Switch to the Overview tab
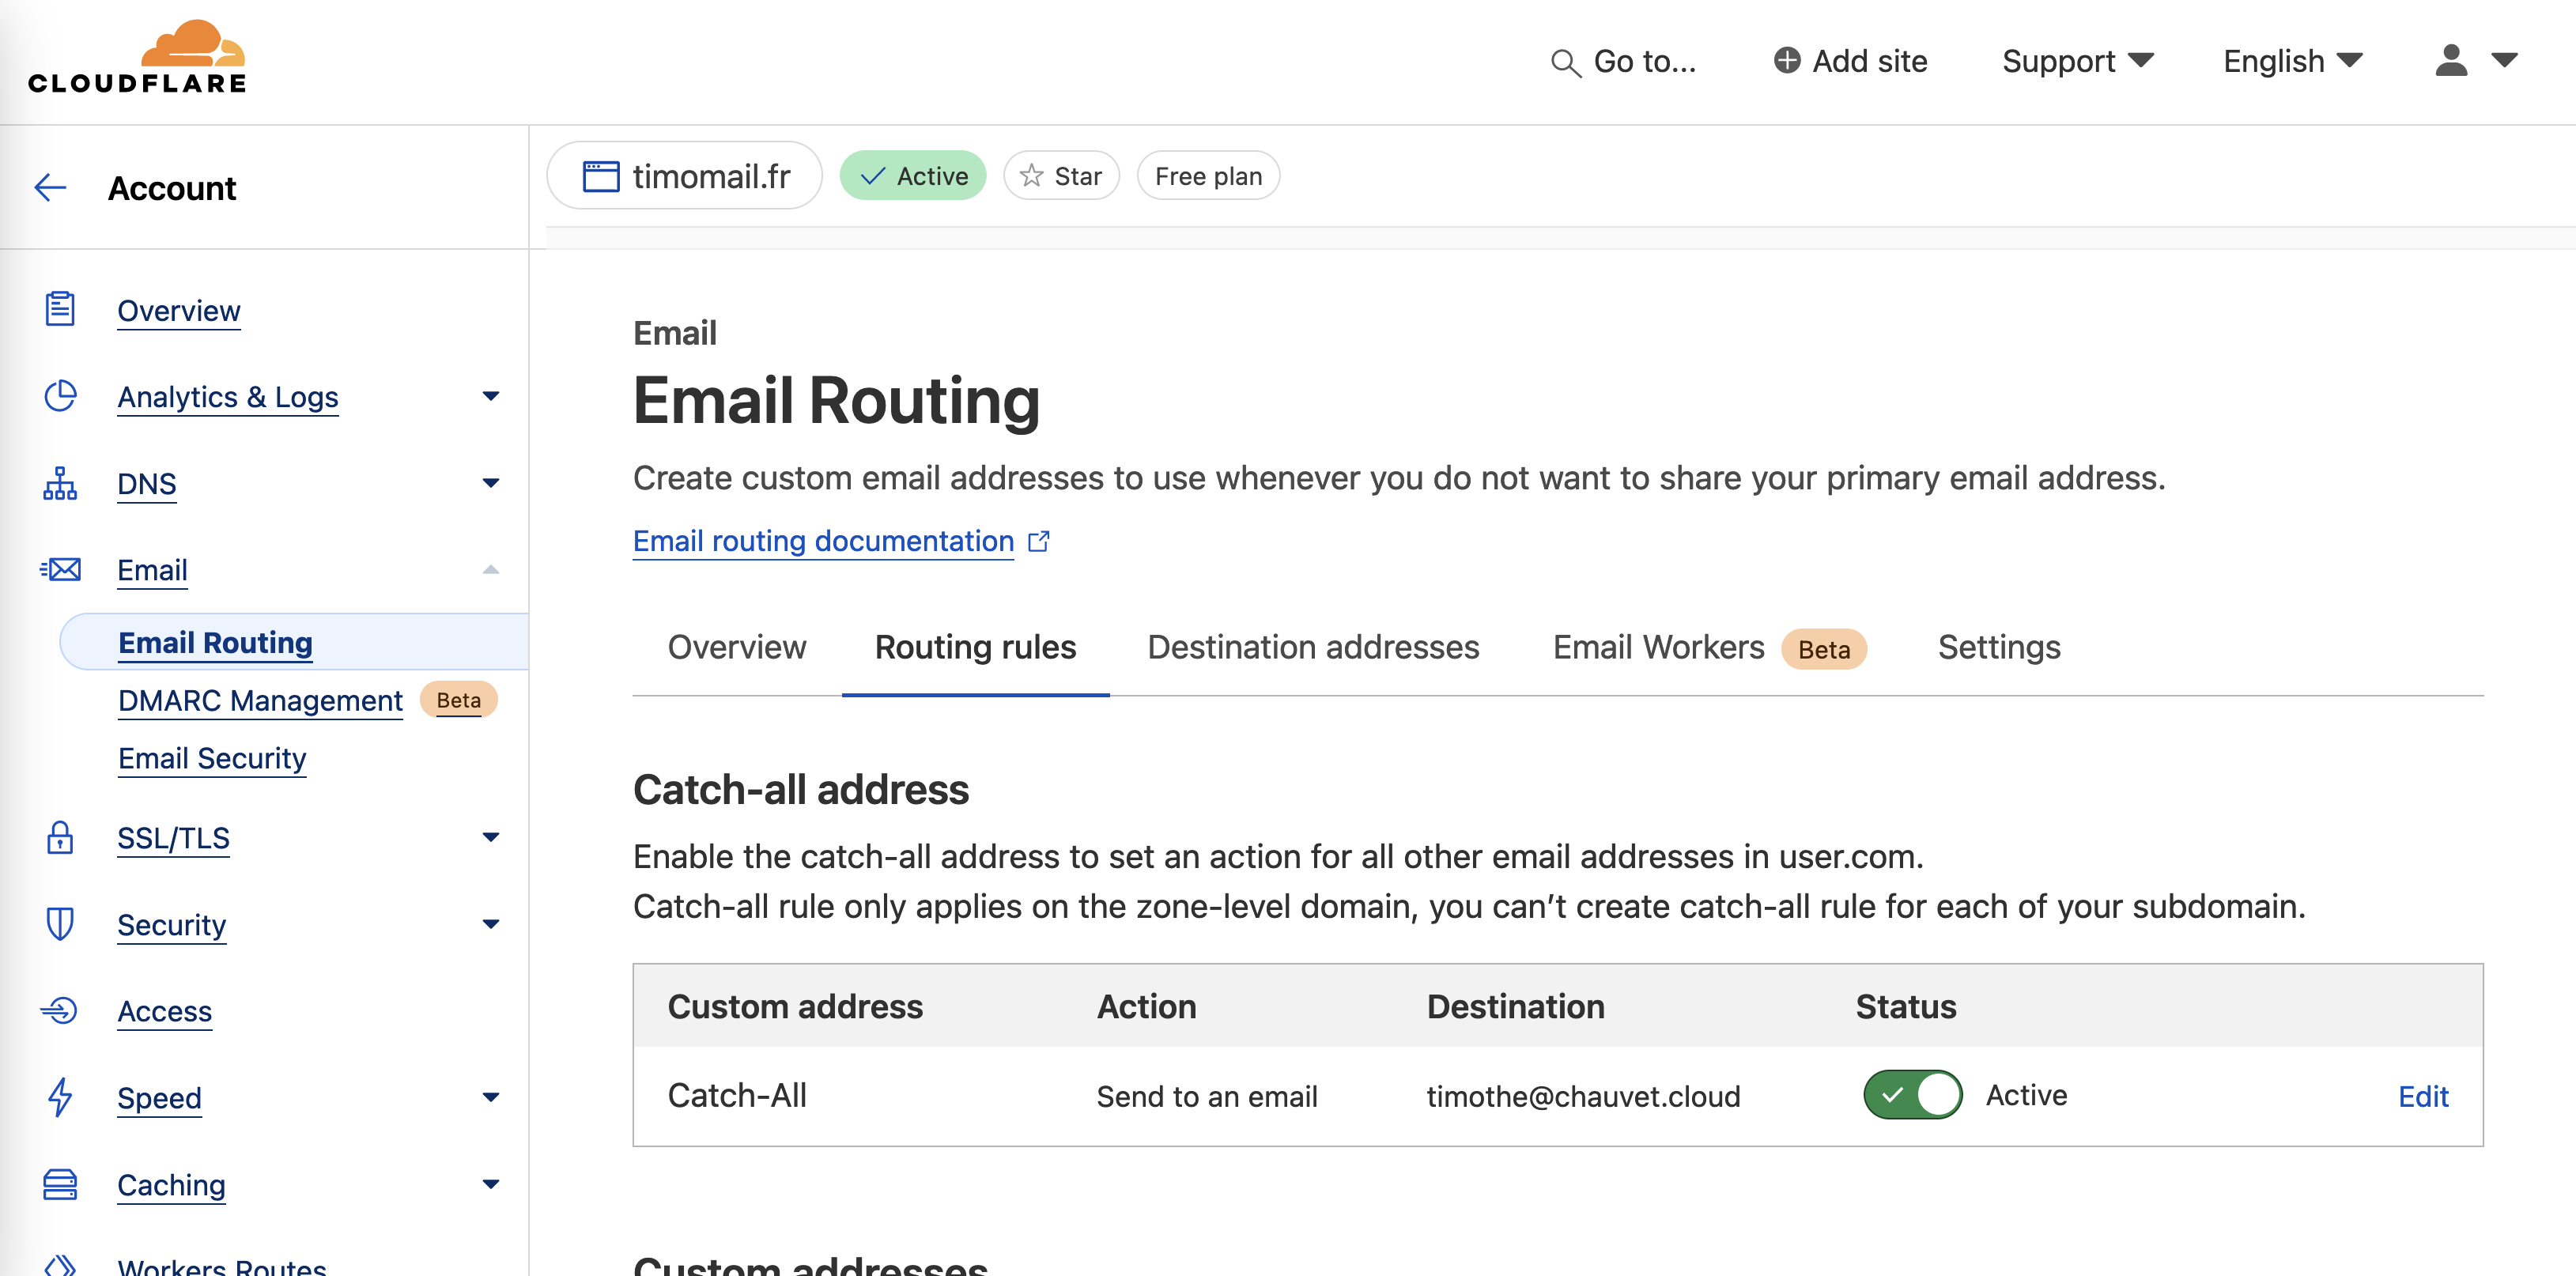 [x=737, y=647]
